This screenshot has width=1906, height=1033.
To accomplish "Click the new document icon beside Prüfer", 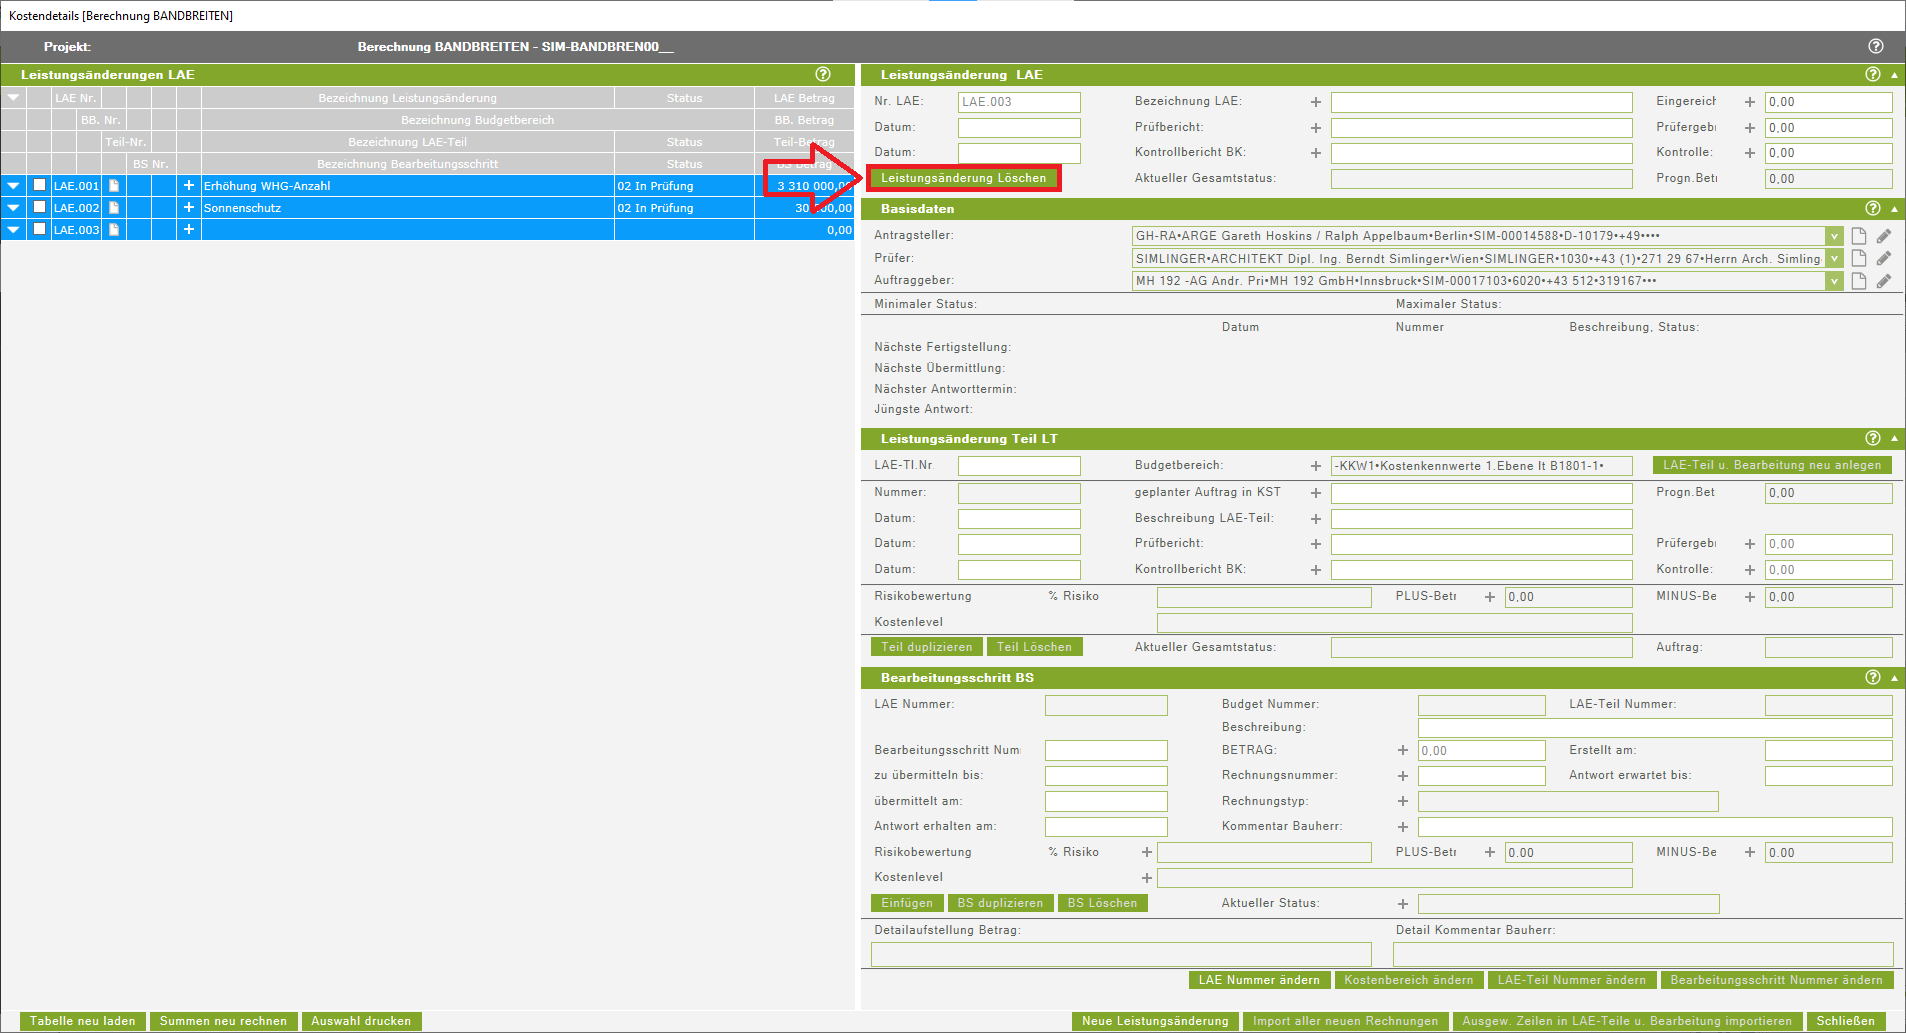I will coord(1859,258).
